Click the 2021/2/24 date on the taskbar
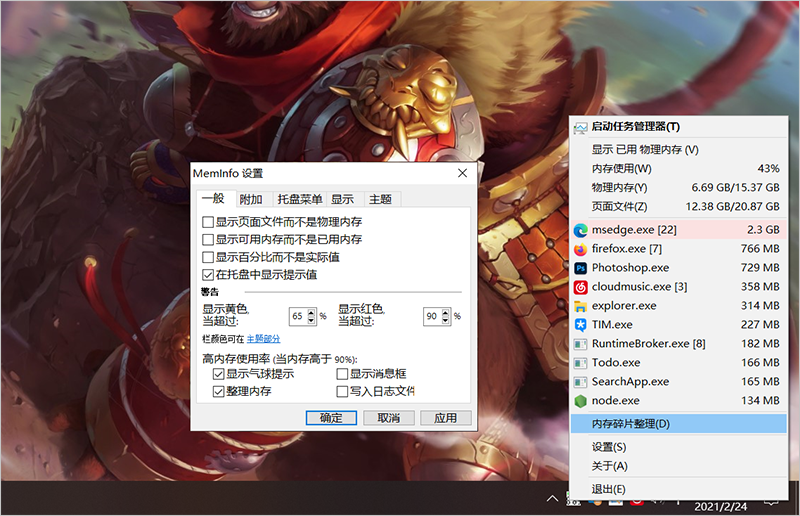 coord(720,507)
